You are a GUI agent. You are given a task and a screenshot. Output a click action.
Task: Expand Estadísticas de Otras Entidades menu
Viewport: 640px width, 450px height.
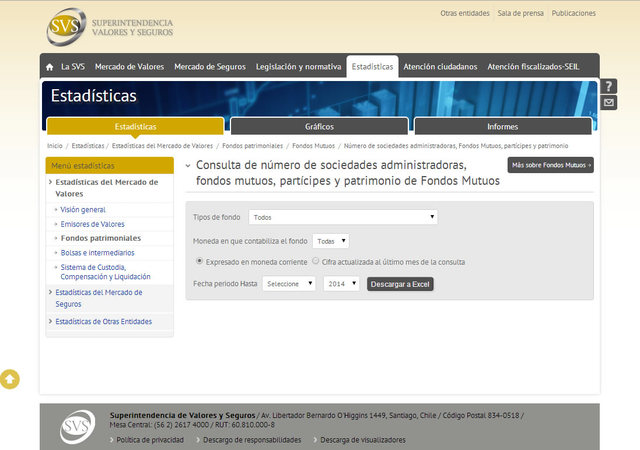point(103,321)
